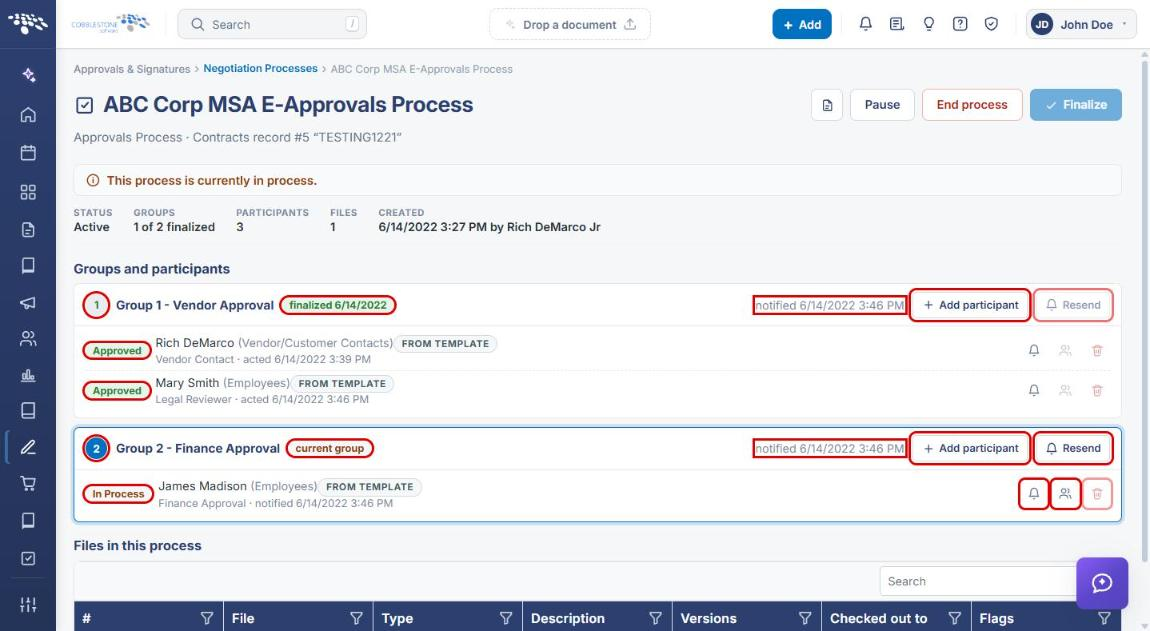The image size is (1150, 631).
Task: Click End process button
Action: [972, 105]
